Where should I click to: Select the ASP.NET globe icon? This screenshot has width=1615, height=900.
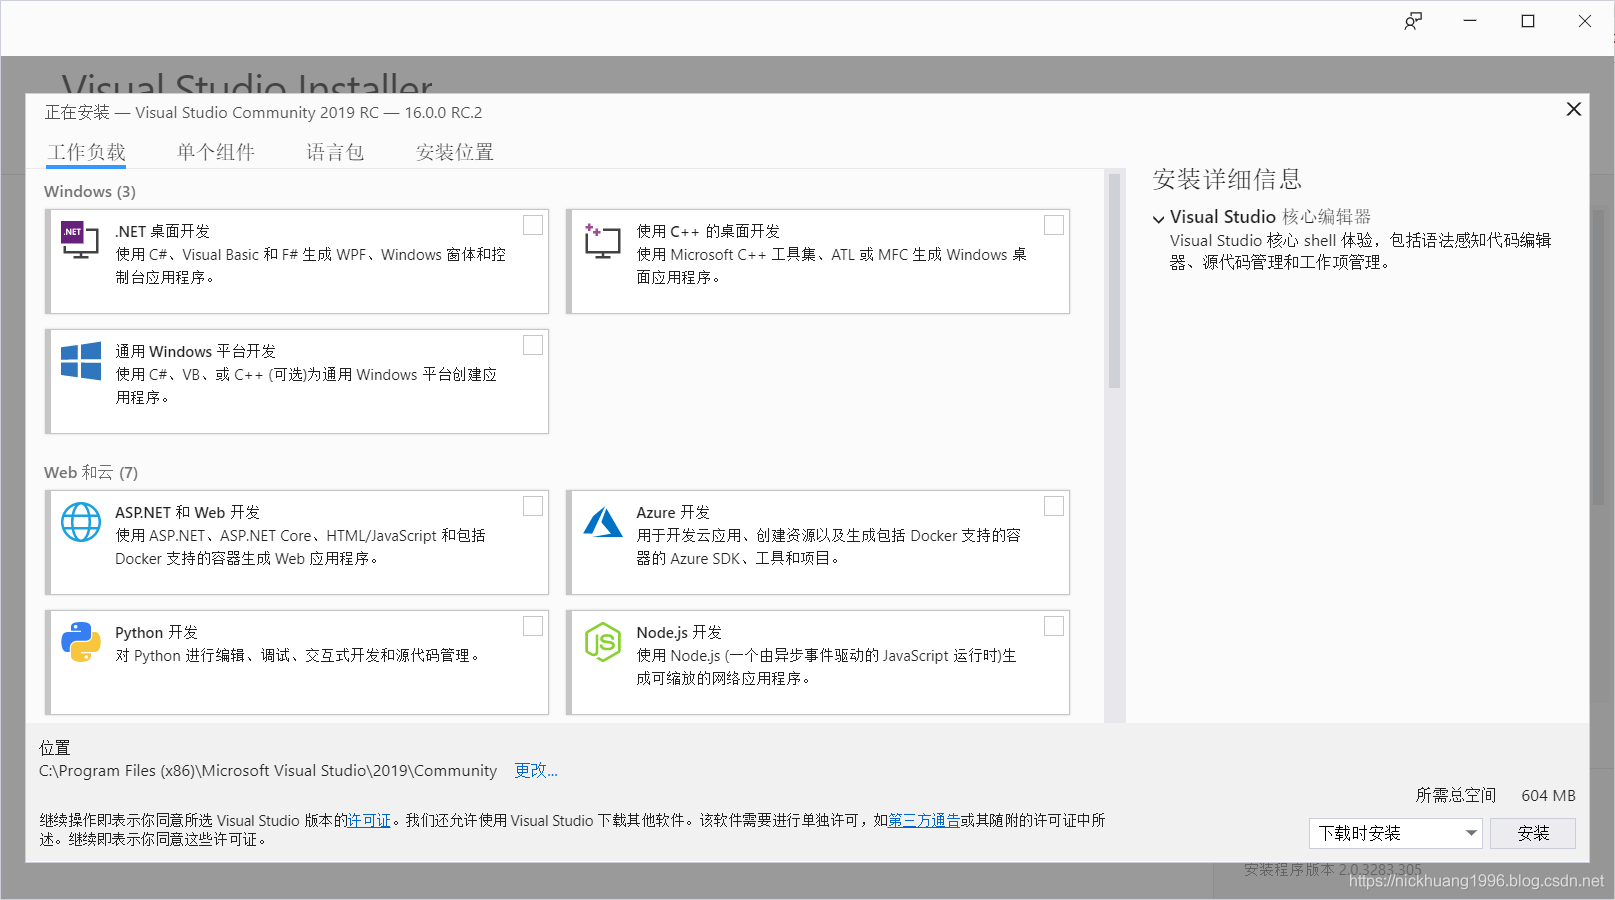[x=81, y=521]
